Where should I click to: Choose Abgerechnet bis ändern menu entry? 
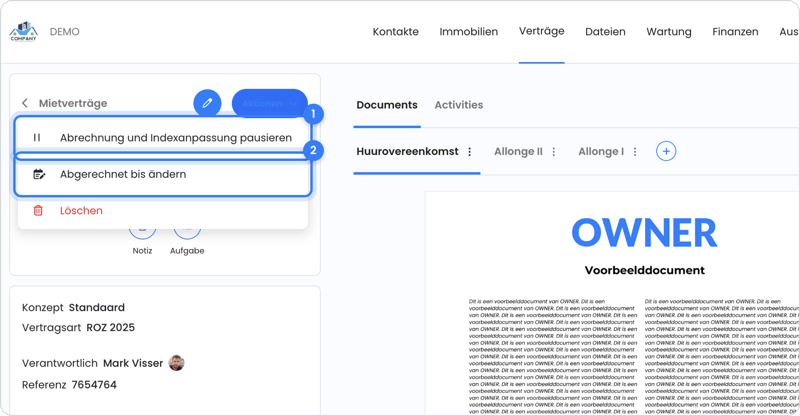point(163,174)
